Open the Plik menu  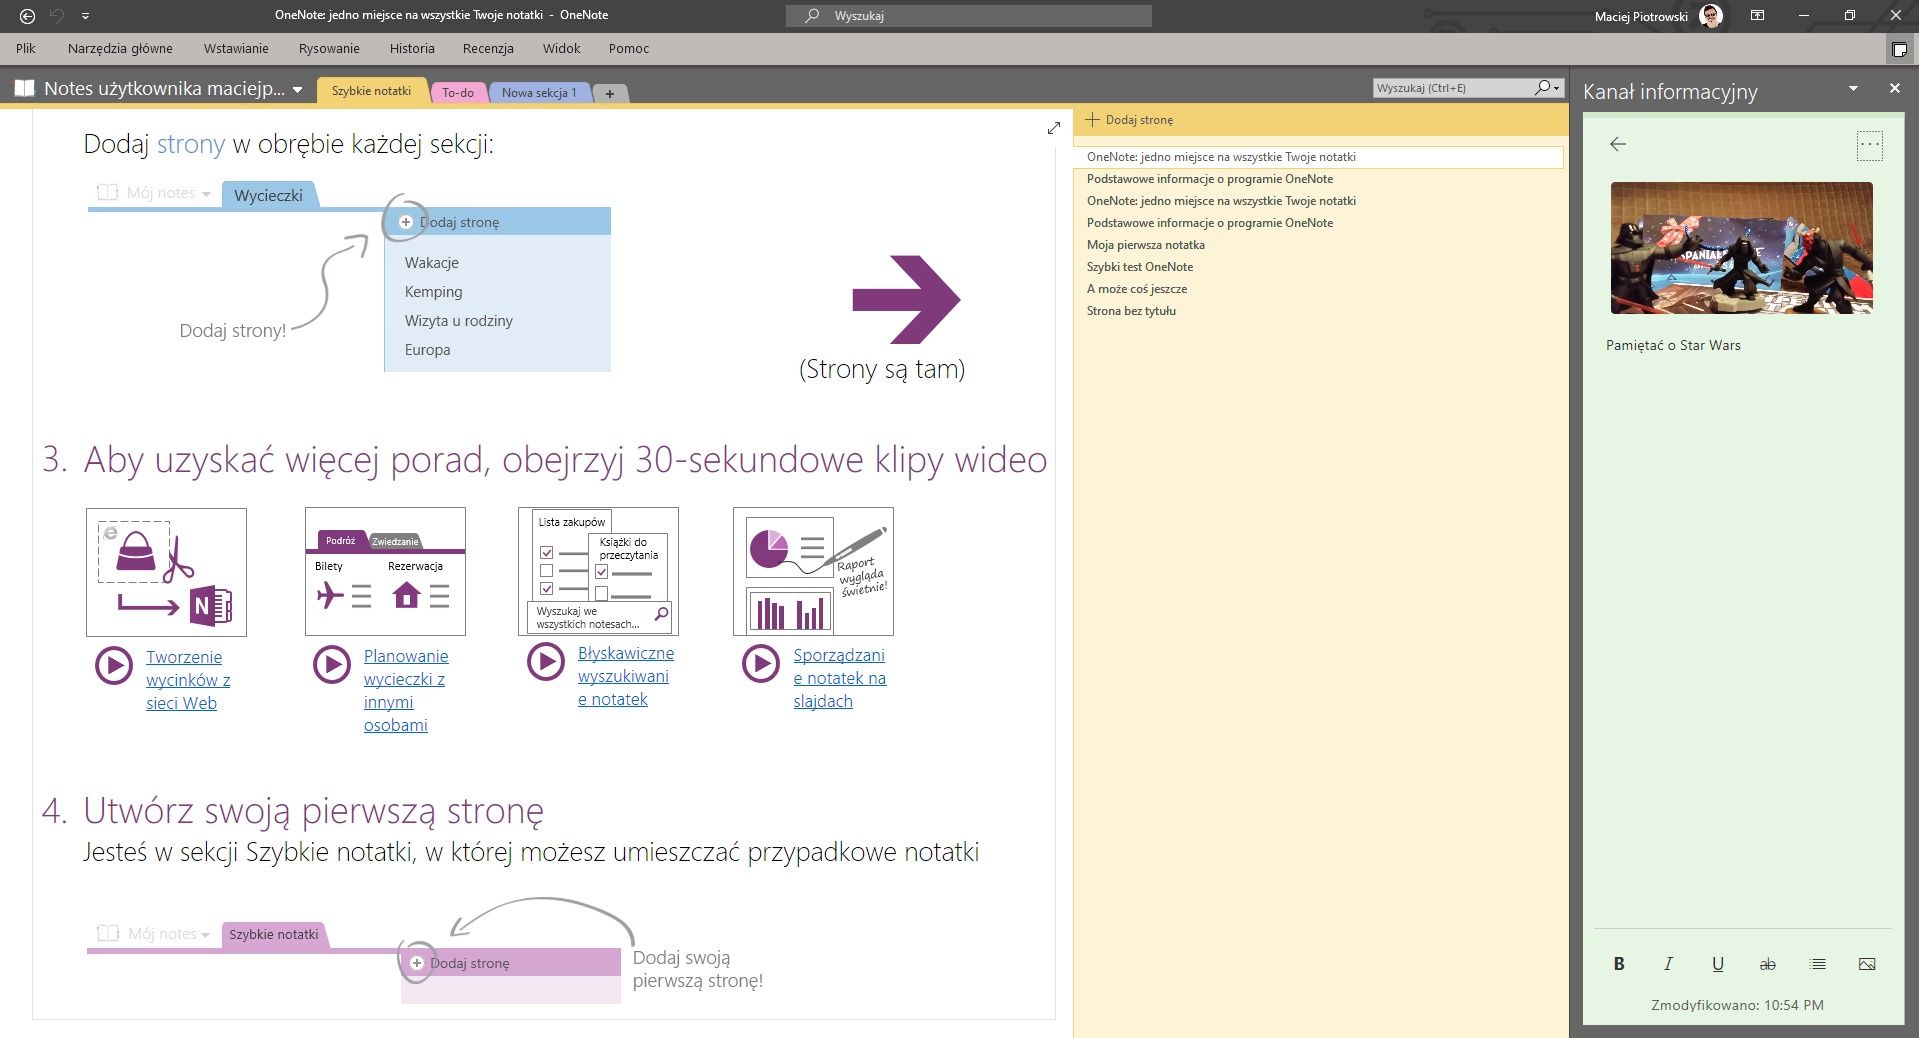pyautogui.click(x=26, y=48)
